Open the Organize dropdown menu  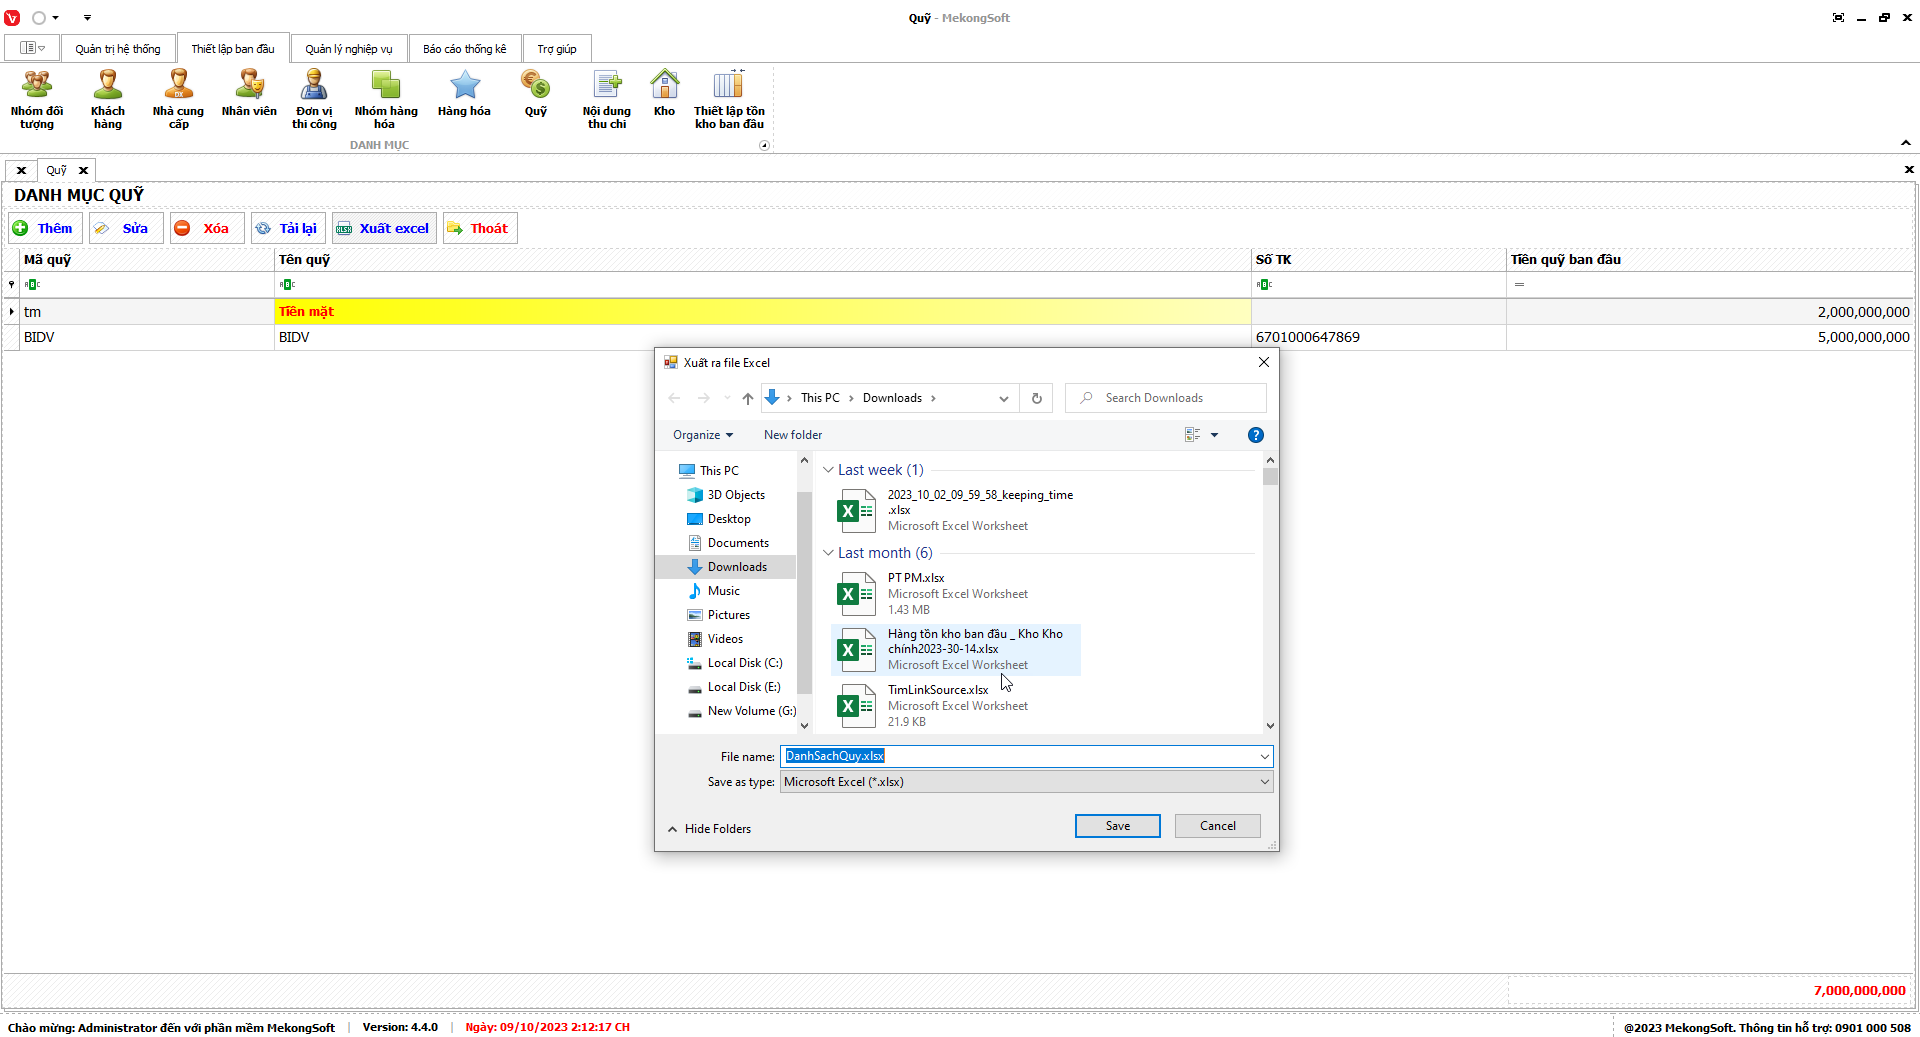click(703, 435)
